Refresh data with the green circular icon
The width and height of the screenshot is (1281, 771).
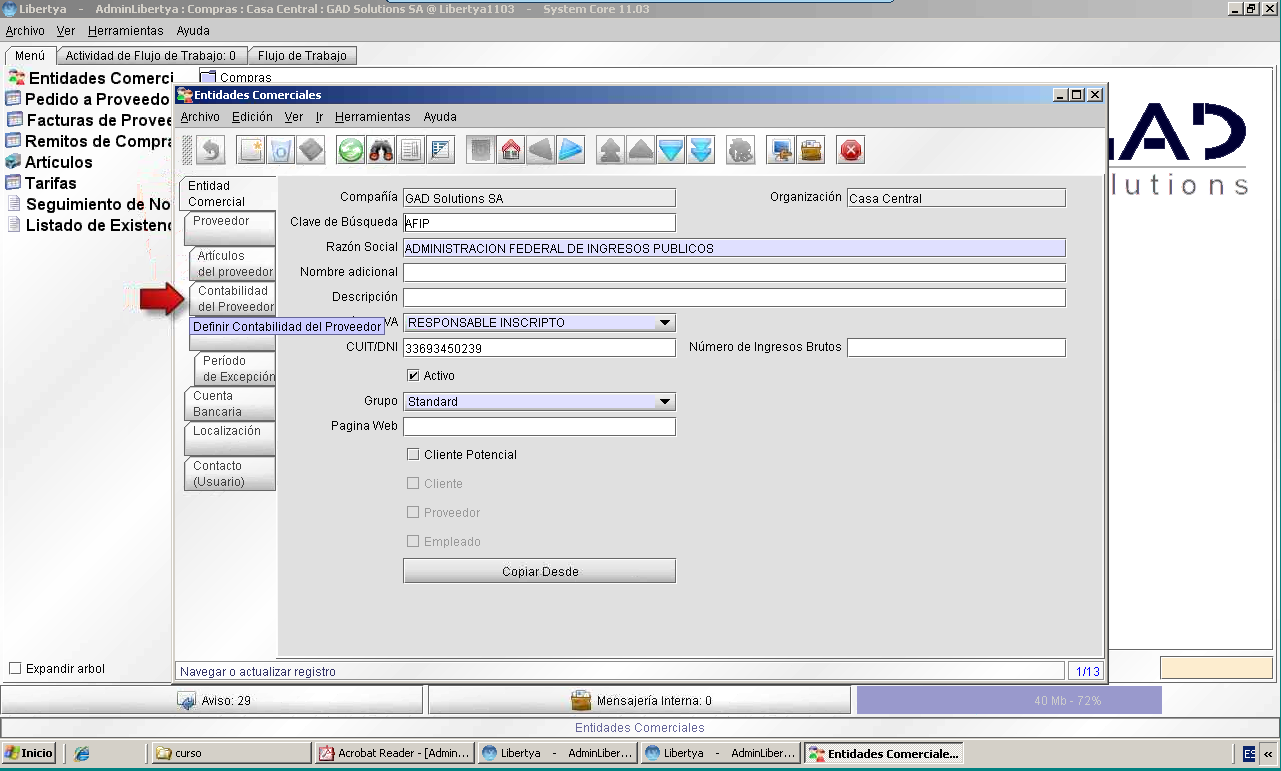click(x=351, y=150)
